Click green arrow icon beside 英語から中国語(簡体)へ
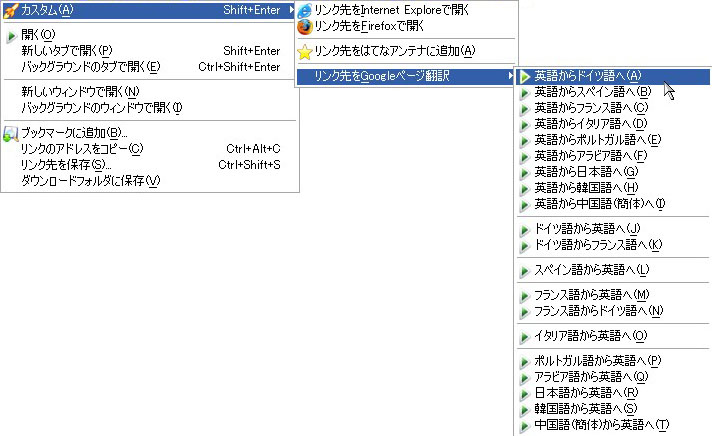 525,205
